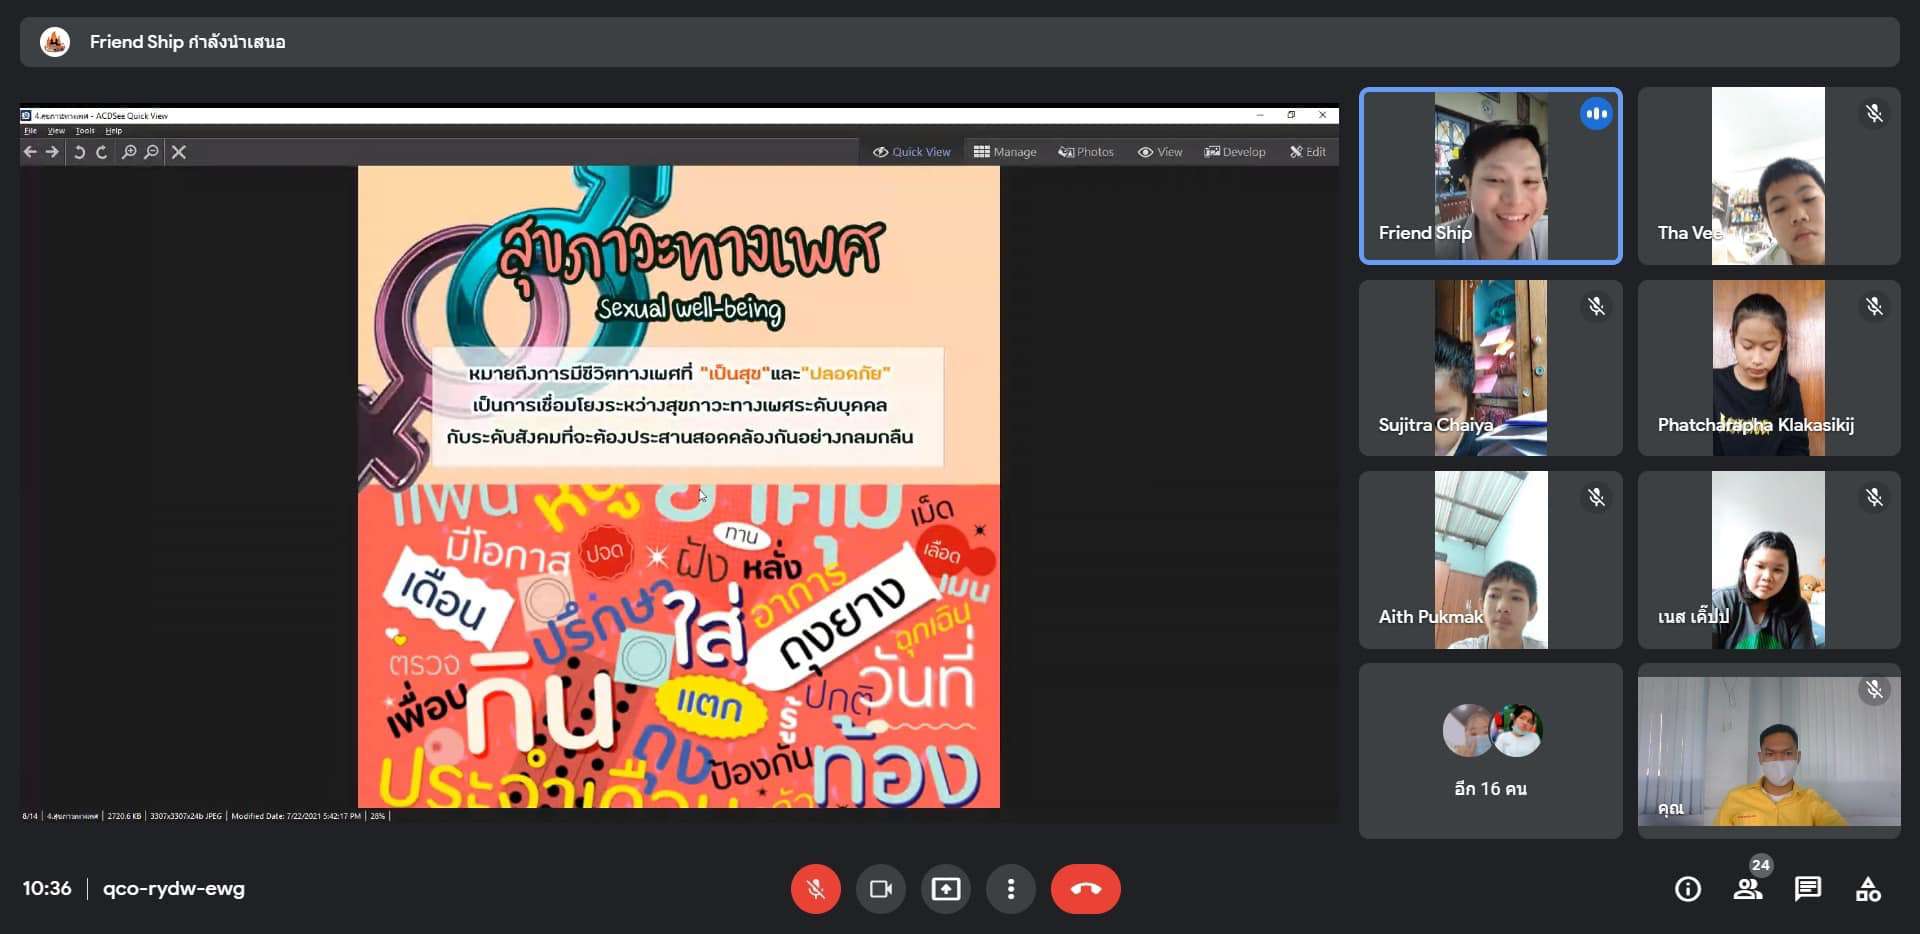Screen dimensions: 1920x934
Task: Select the Sujitra Chaiya participant tile
Action: tap(1490, 368)
